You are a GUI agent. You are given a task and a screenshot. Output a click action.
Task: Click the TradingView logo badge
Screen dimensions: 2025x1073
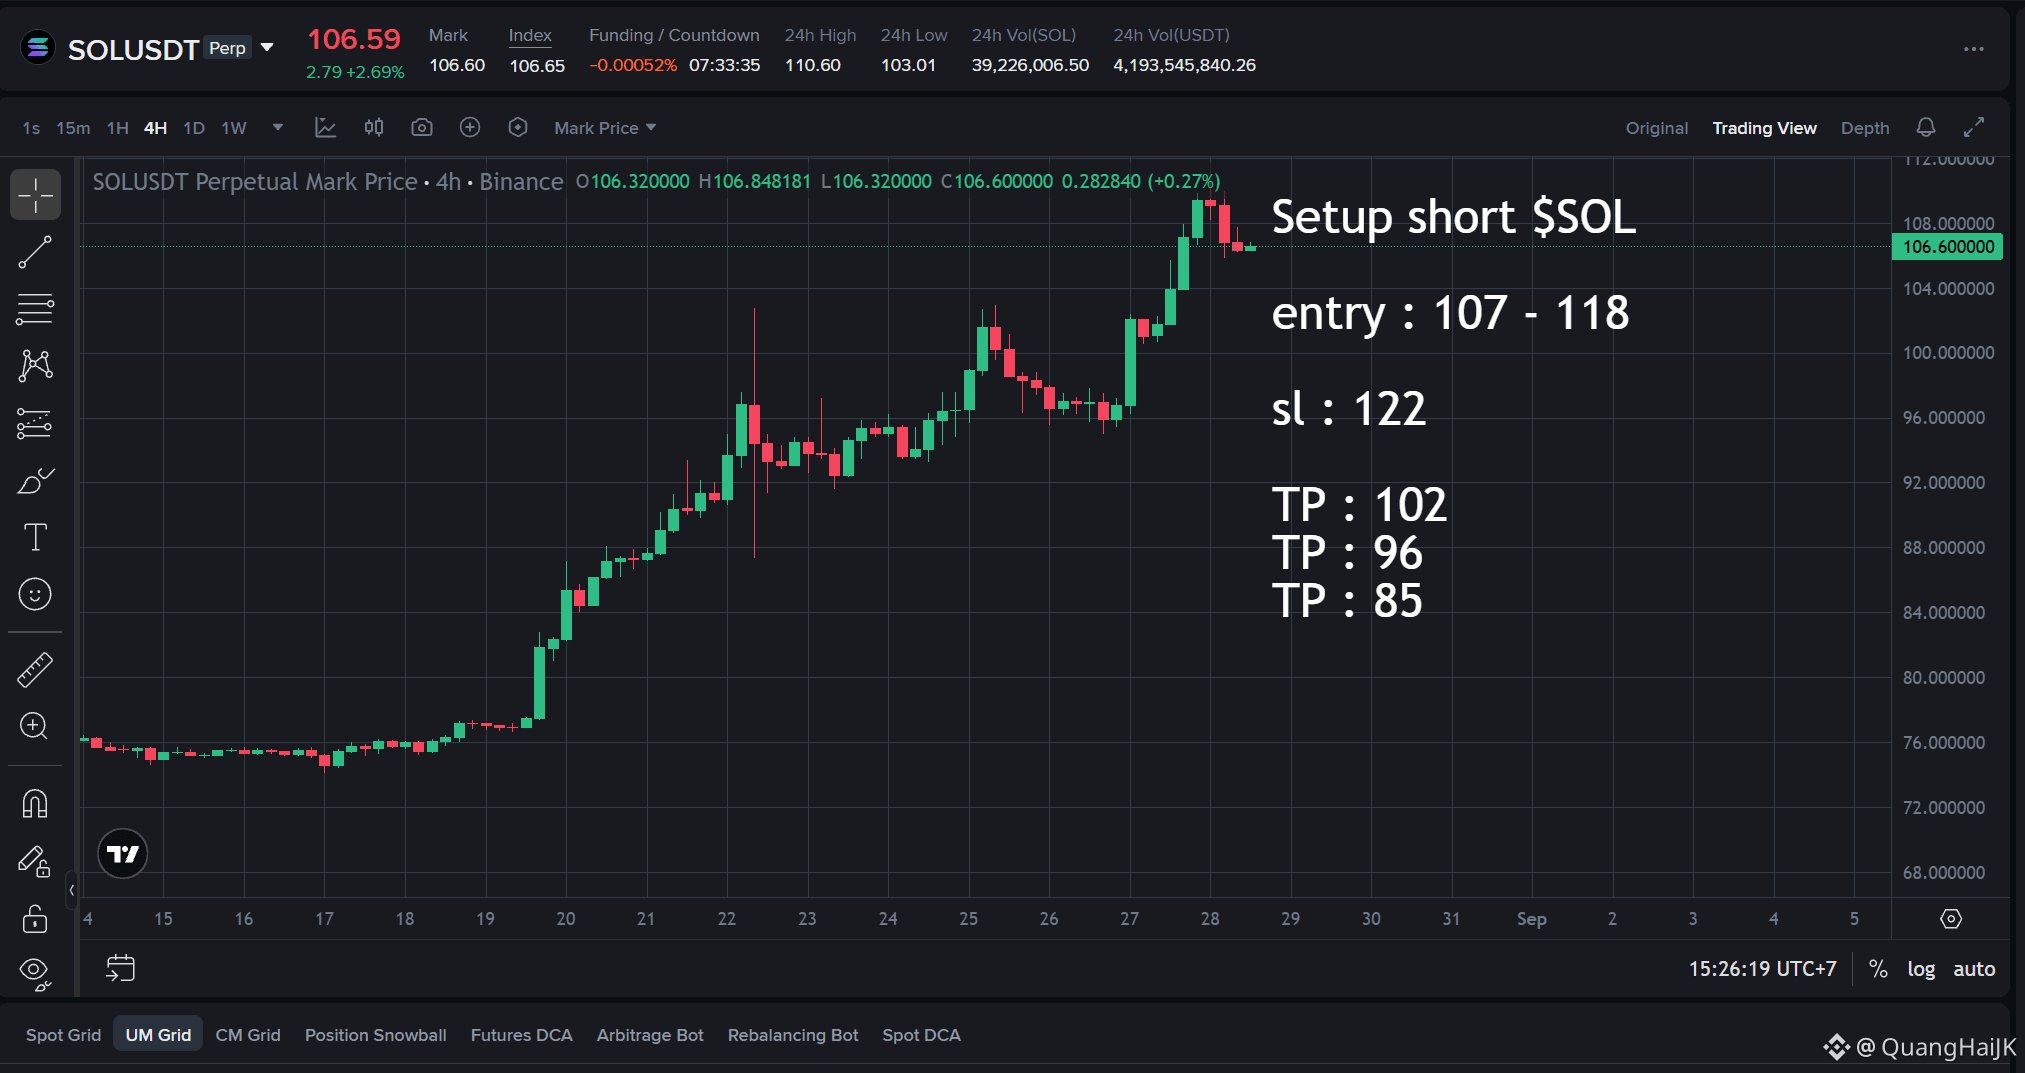(x=123, y=854)
